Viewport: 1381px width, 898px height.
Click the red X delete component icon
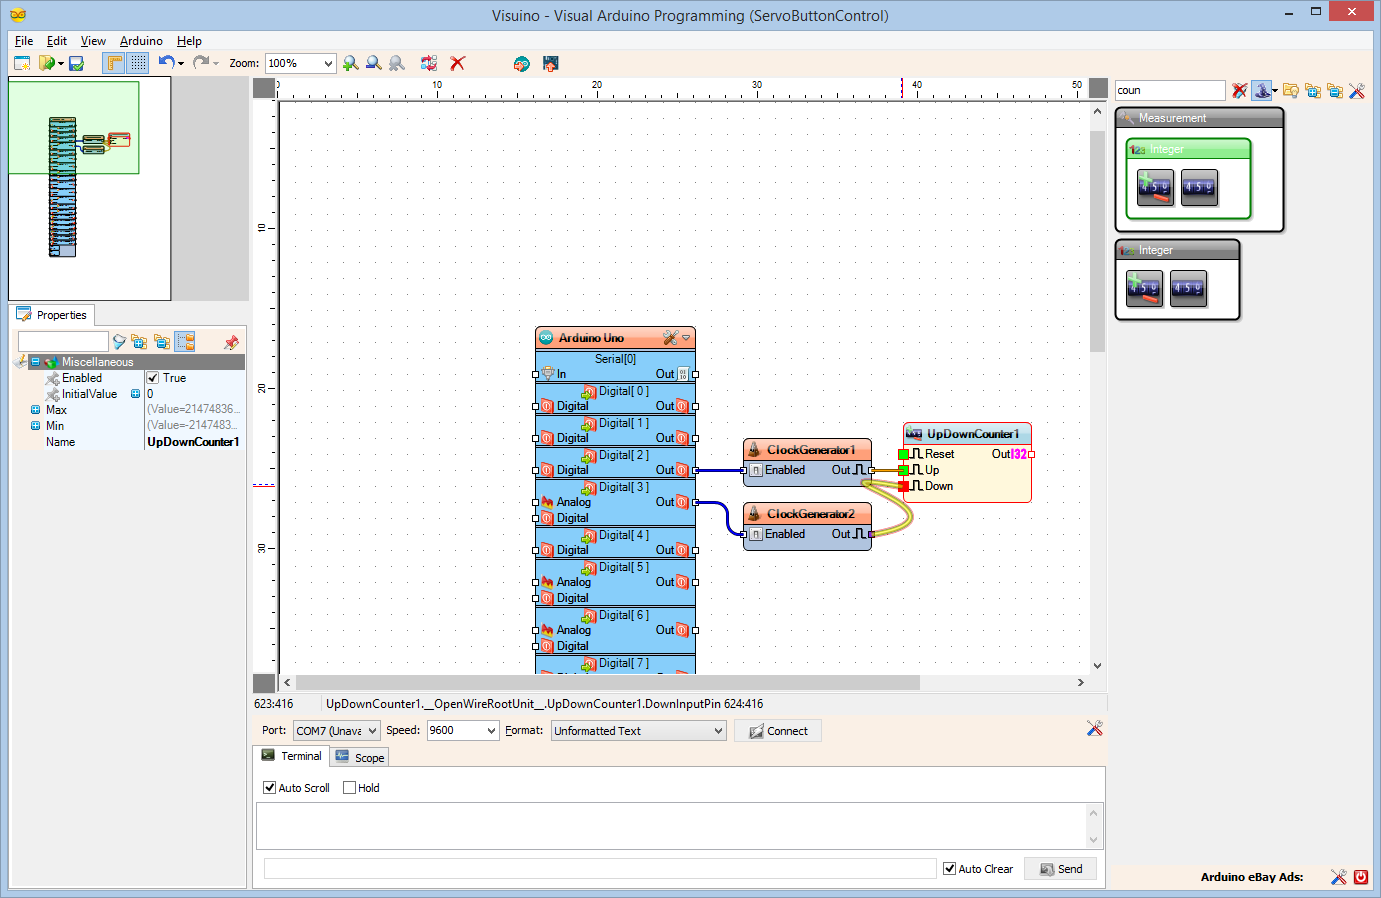pyautogui.click(x=458, y=63)
